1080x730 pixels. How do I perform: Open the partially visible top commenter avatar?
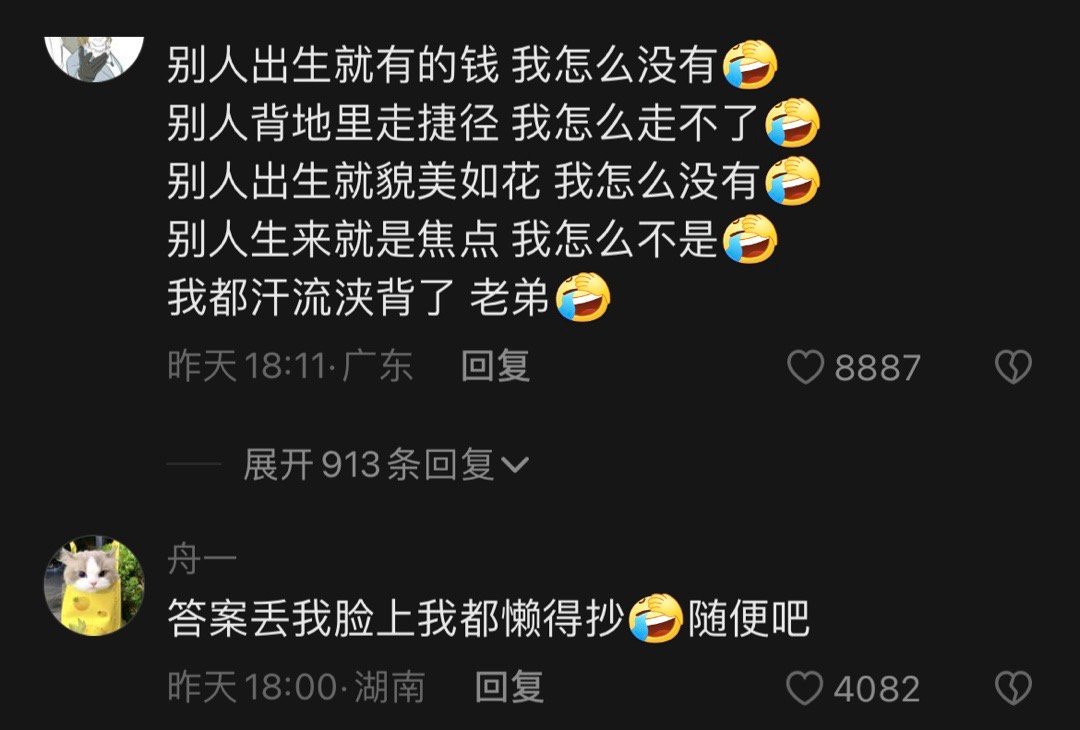(94, 59)
